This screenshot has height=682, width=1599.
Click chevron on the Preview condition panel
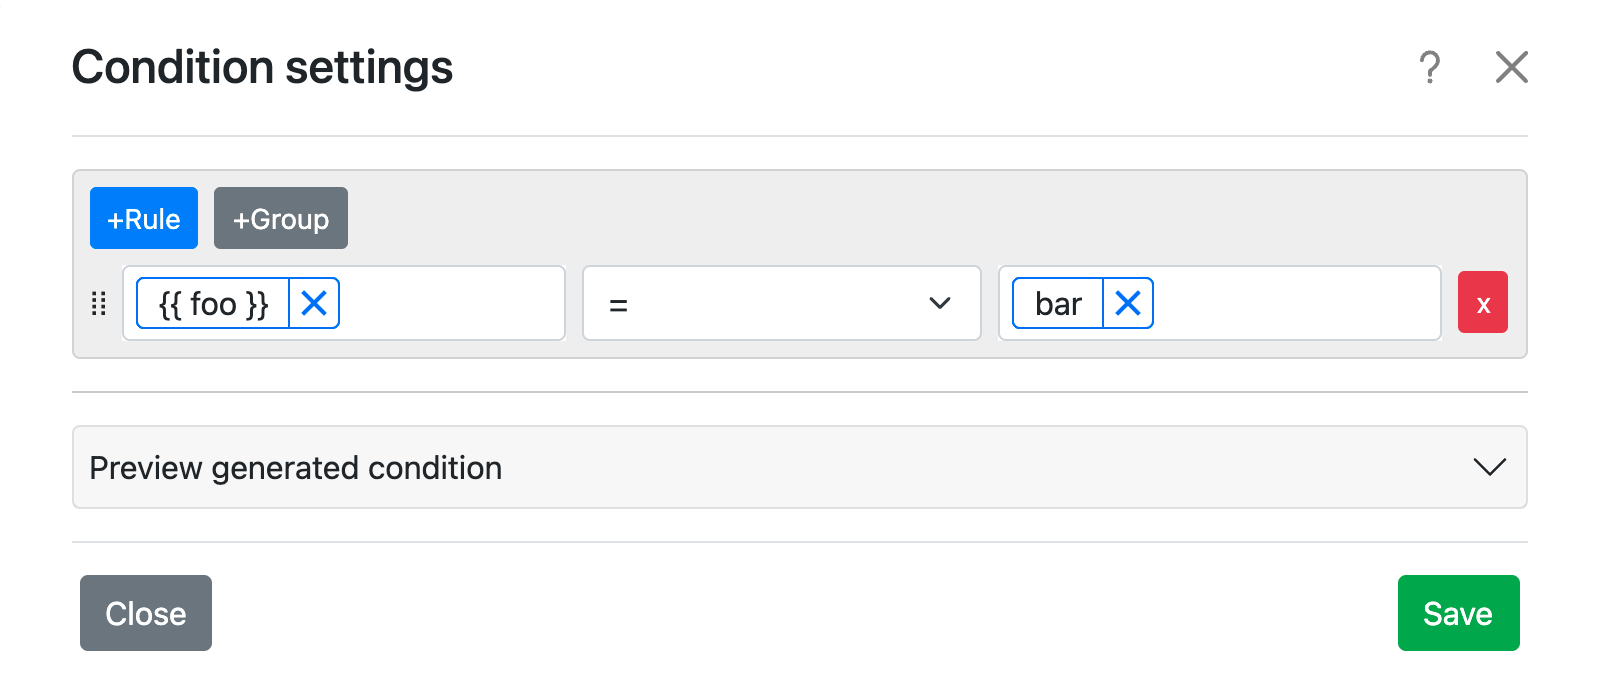click(x=1489, y=467)
